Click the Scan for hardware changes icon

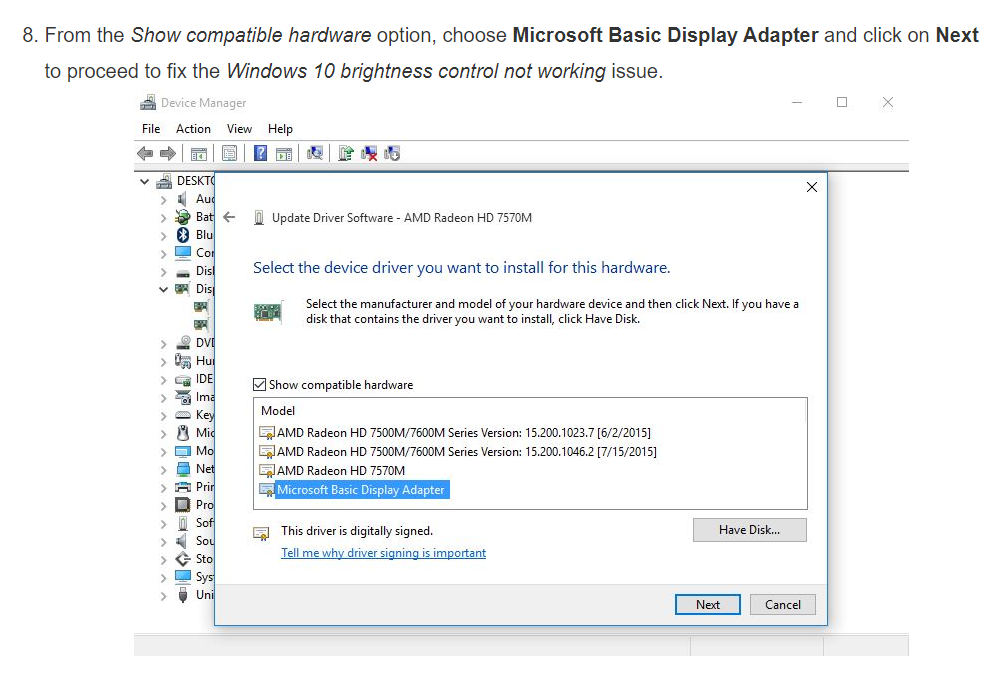click(316, 153)
